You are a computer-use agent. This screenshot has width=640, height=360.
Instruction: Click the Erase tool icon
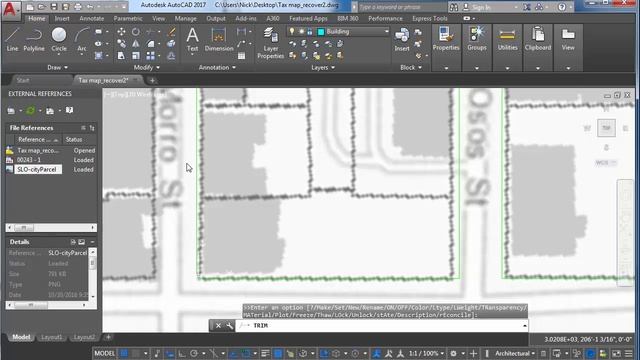(171, 32)
